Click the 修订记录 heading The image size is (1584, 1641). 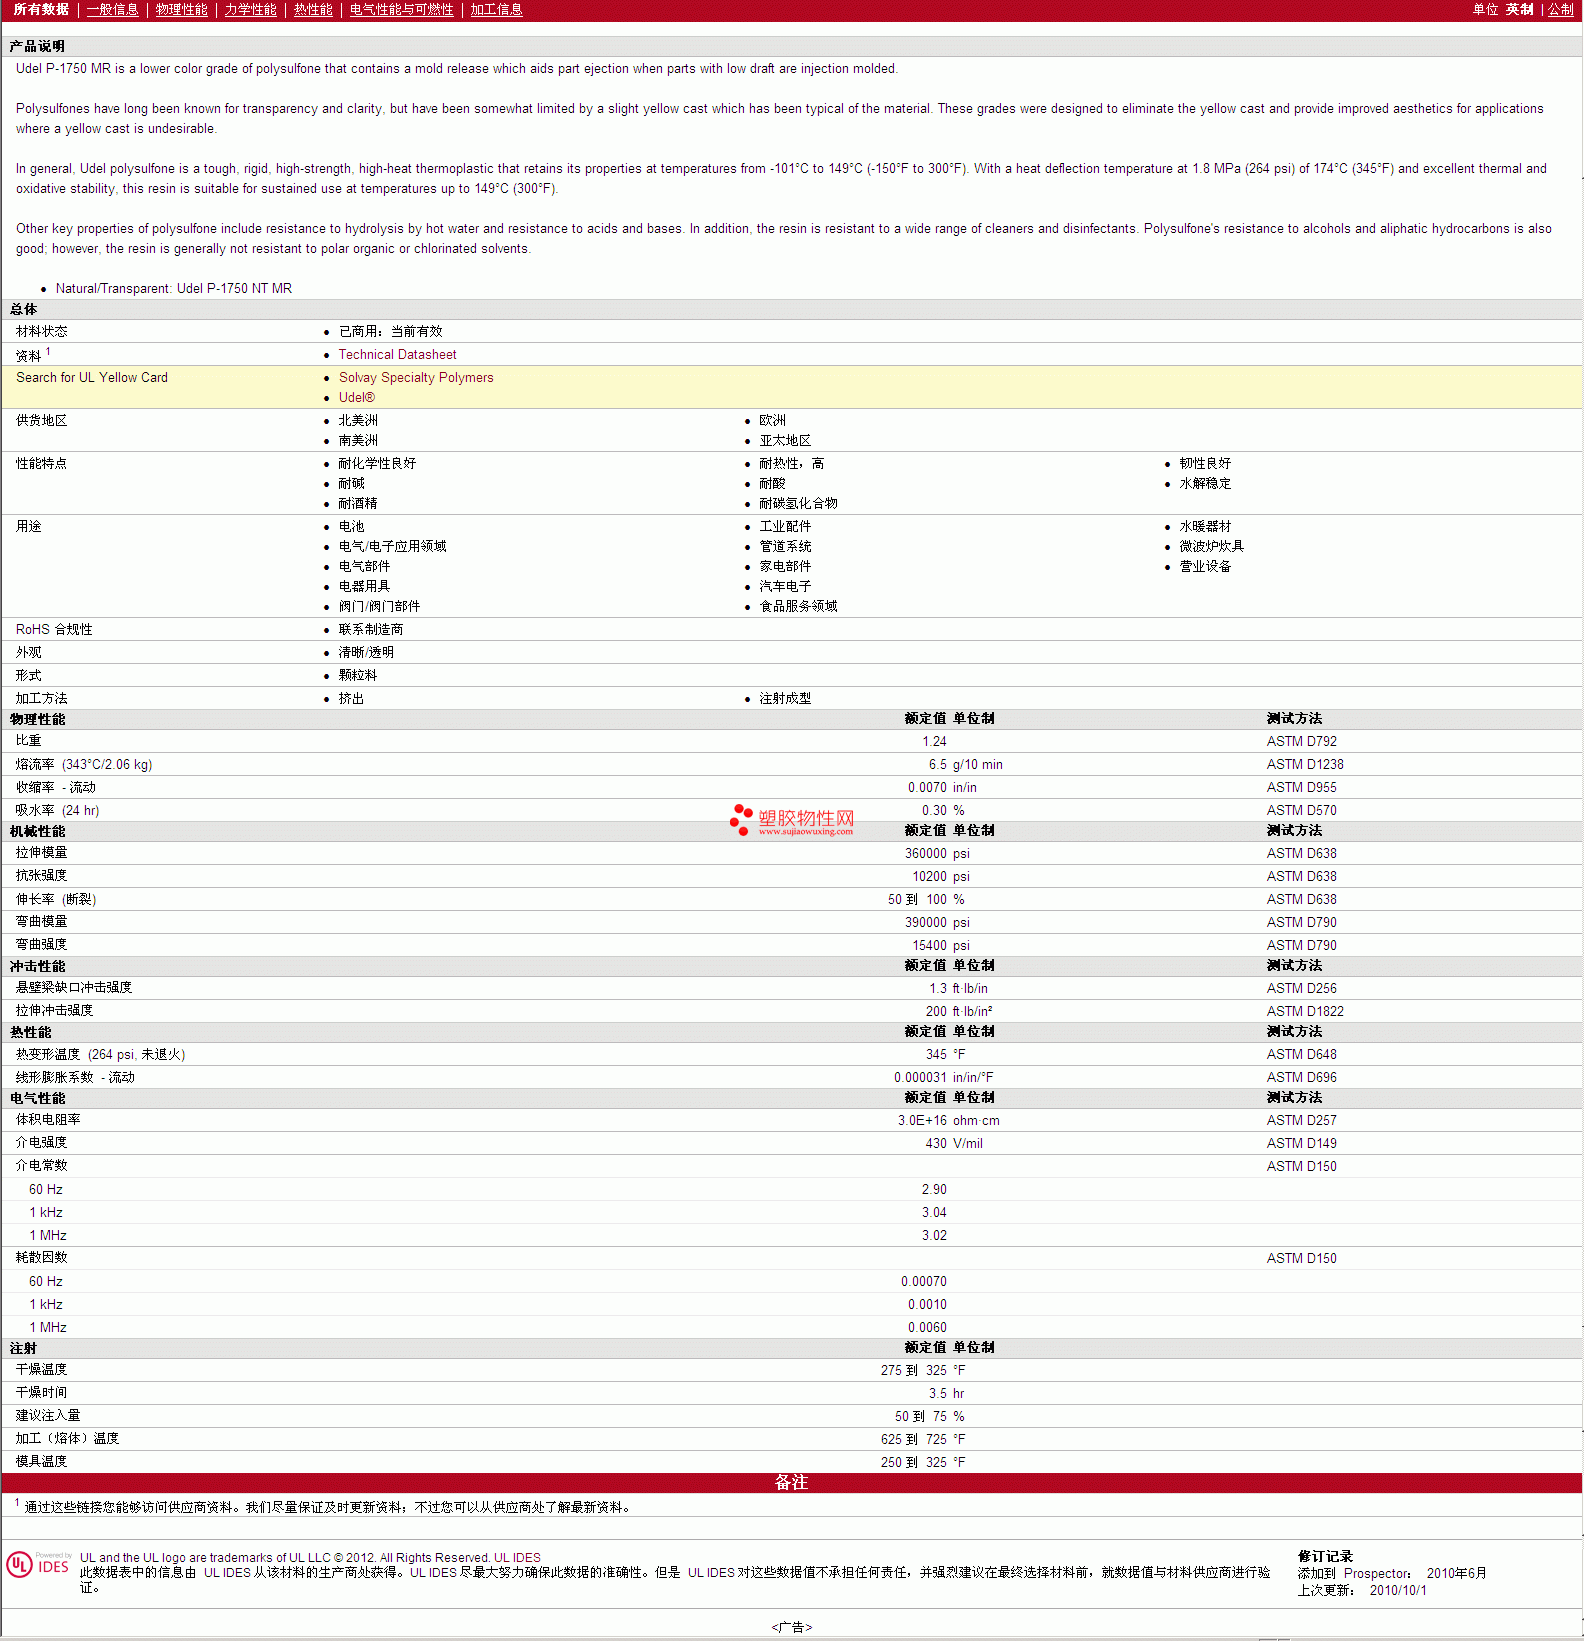point(1325,1557)
